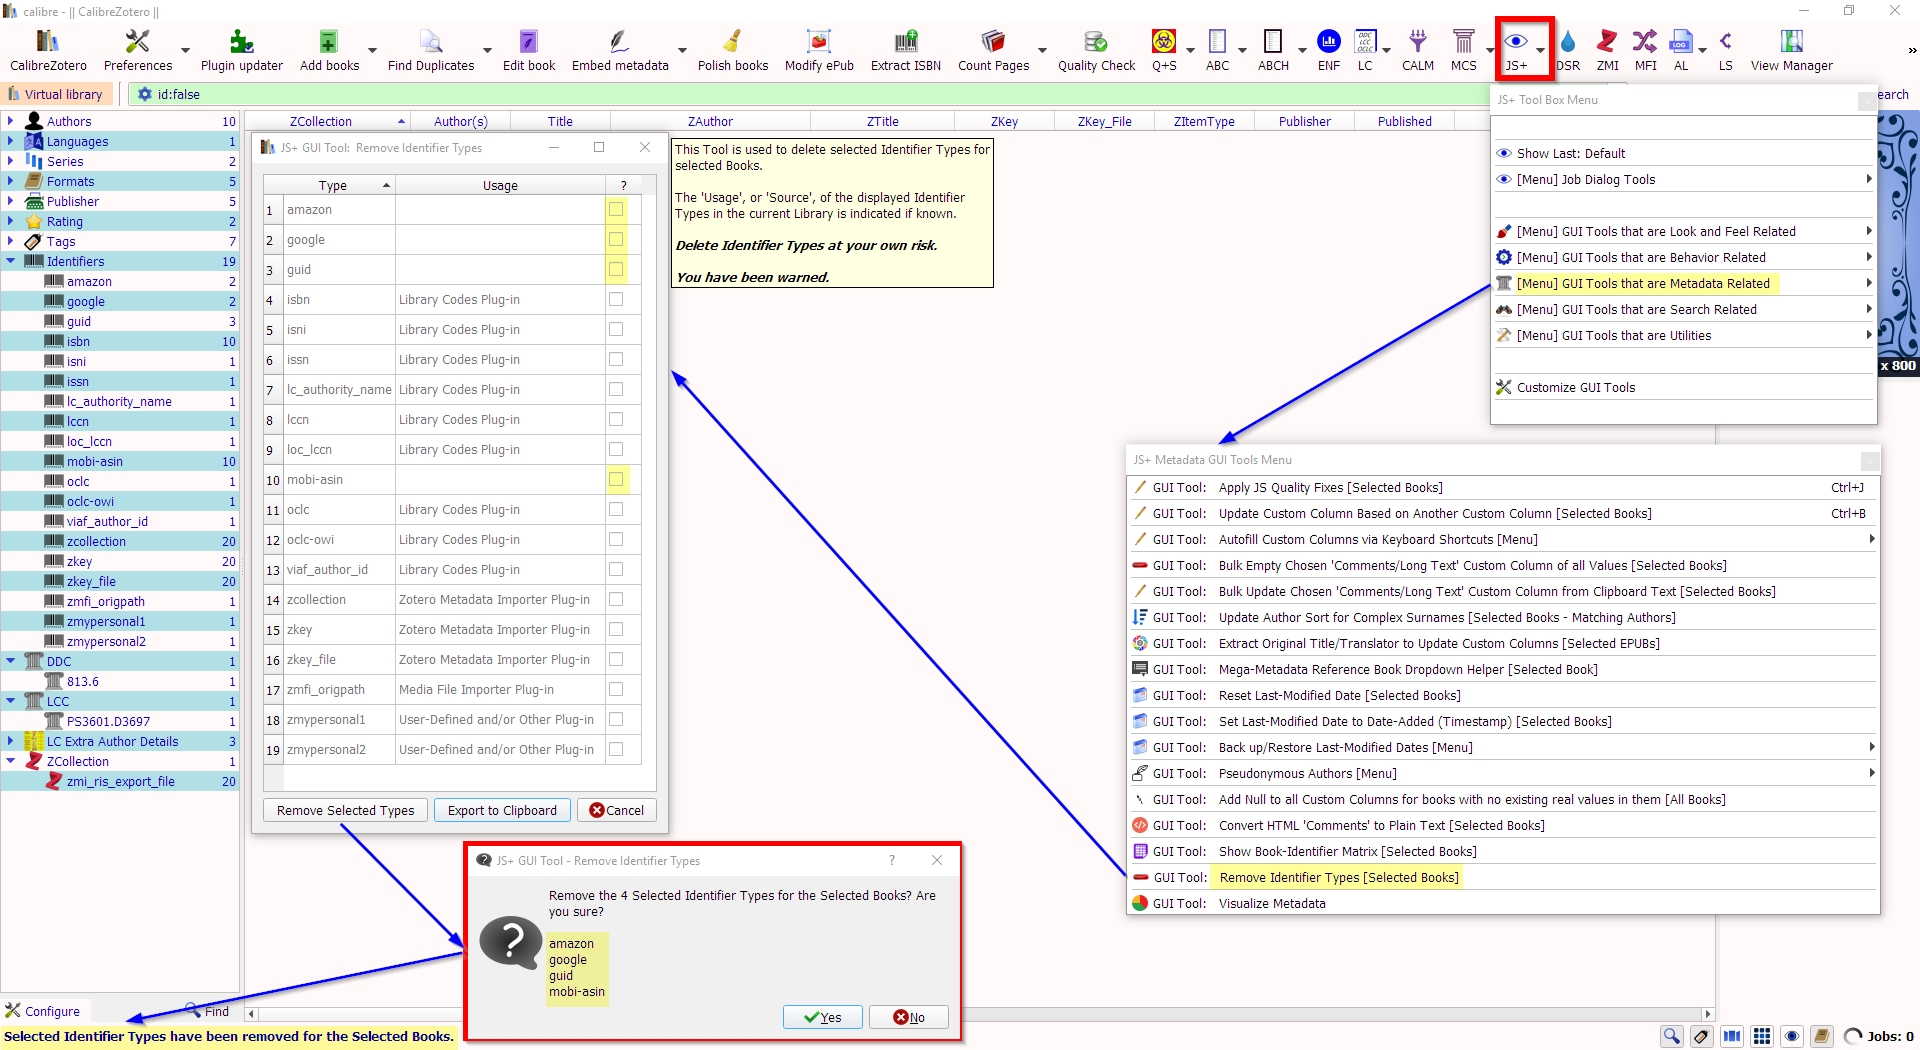
Task: Open Modify ePub plugin
Action: tap(819, 50)
